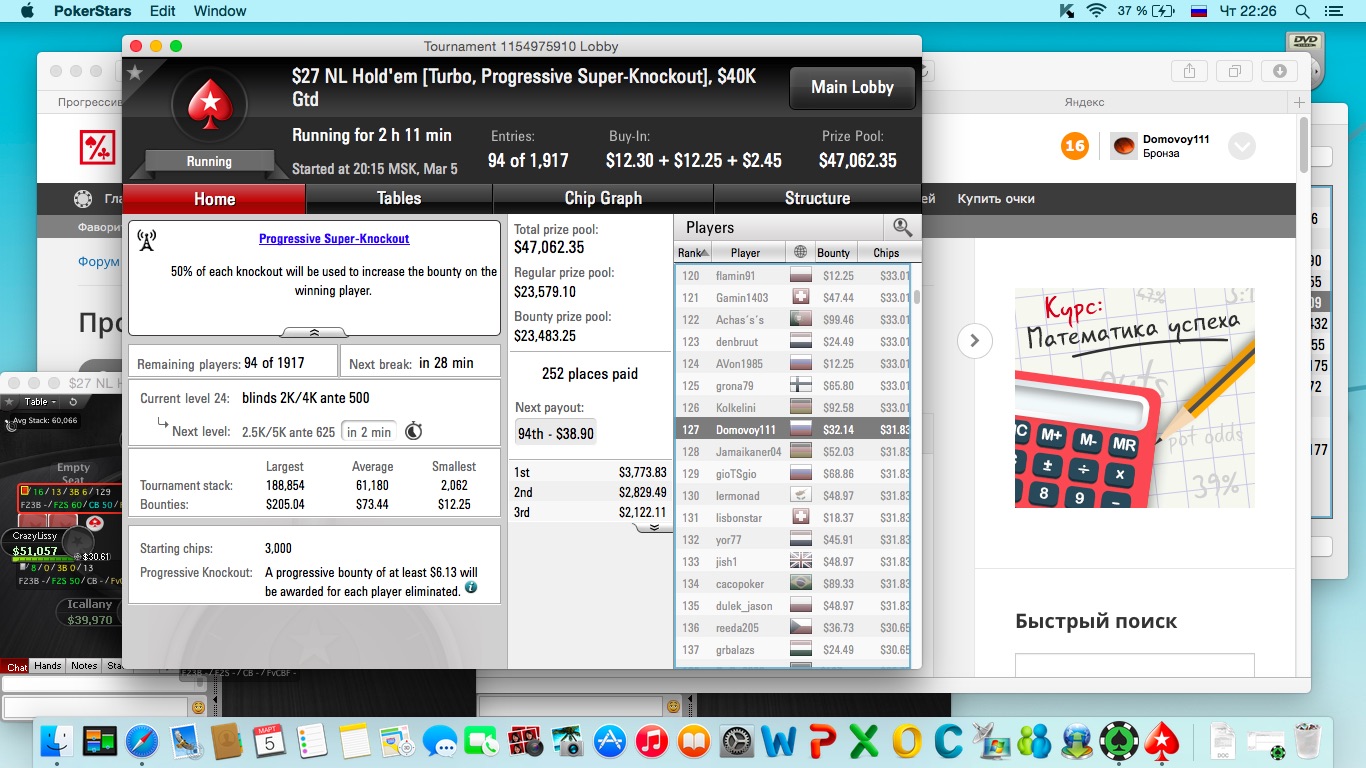Sort players by country globe column
Screen dimensions: 1366x768
click(800, 253)
